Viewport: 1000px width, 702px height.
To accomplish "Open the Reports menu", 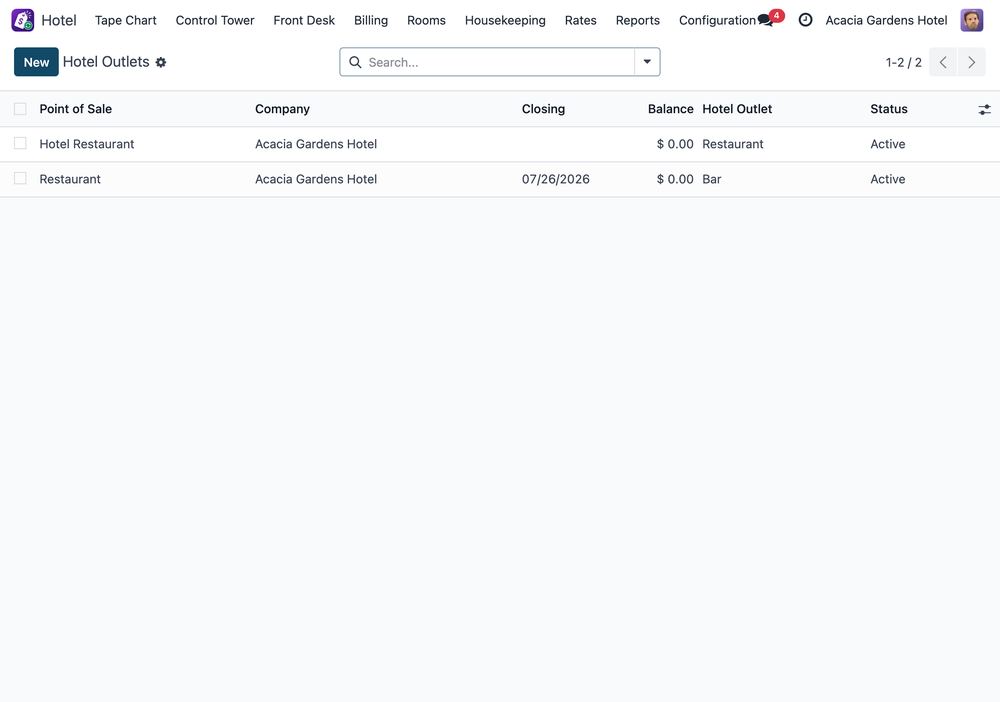I will (638, 20).
